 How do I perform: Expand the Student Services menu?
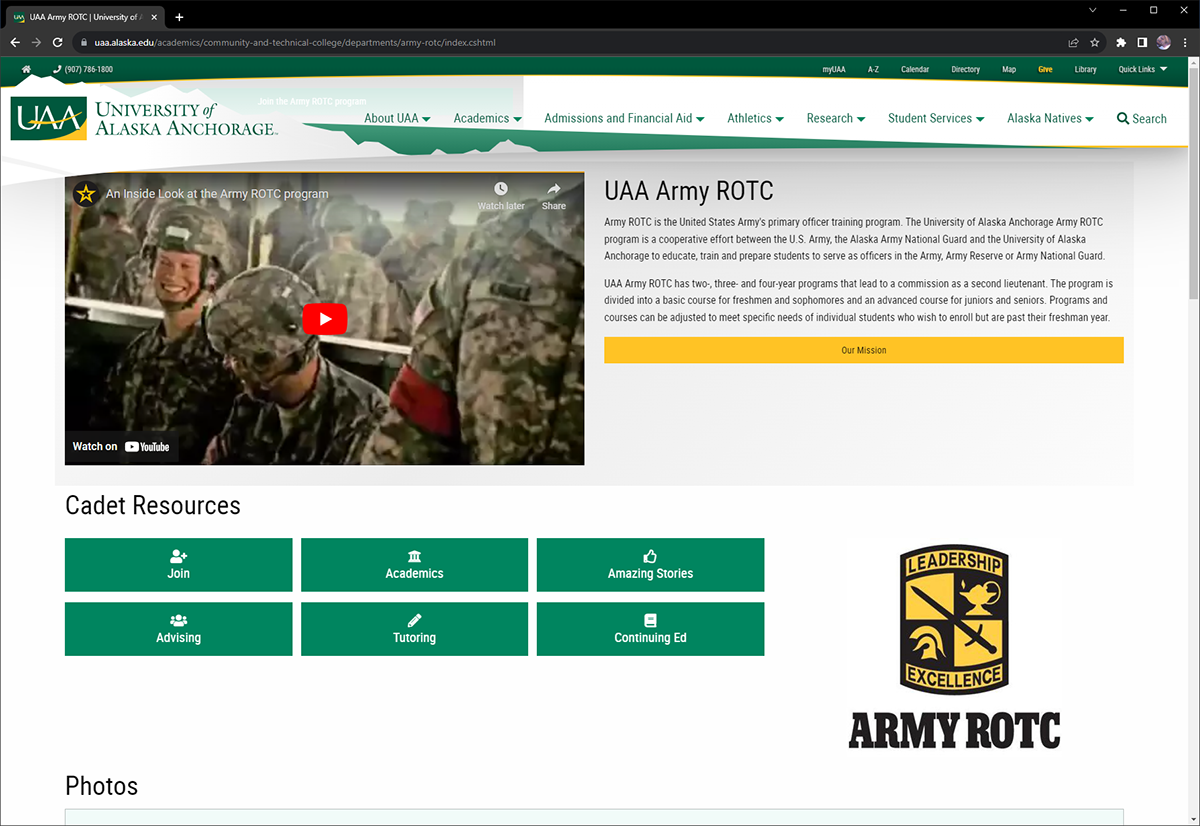pyautogui.click(x=936, y=118)
